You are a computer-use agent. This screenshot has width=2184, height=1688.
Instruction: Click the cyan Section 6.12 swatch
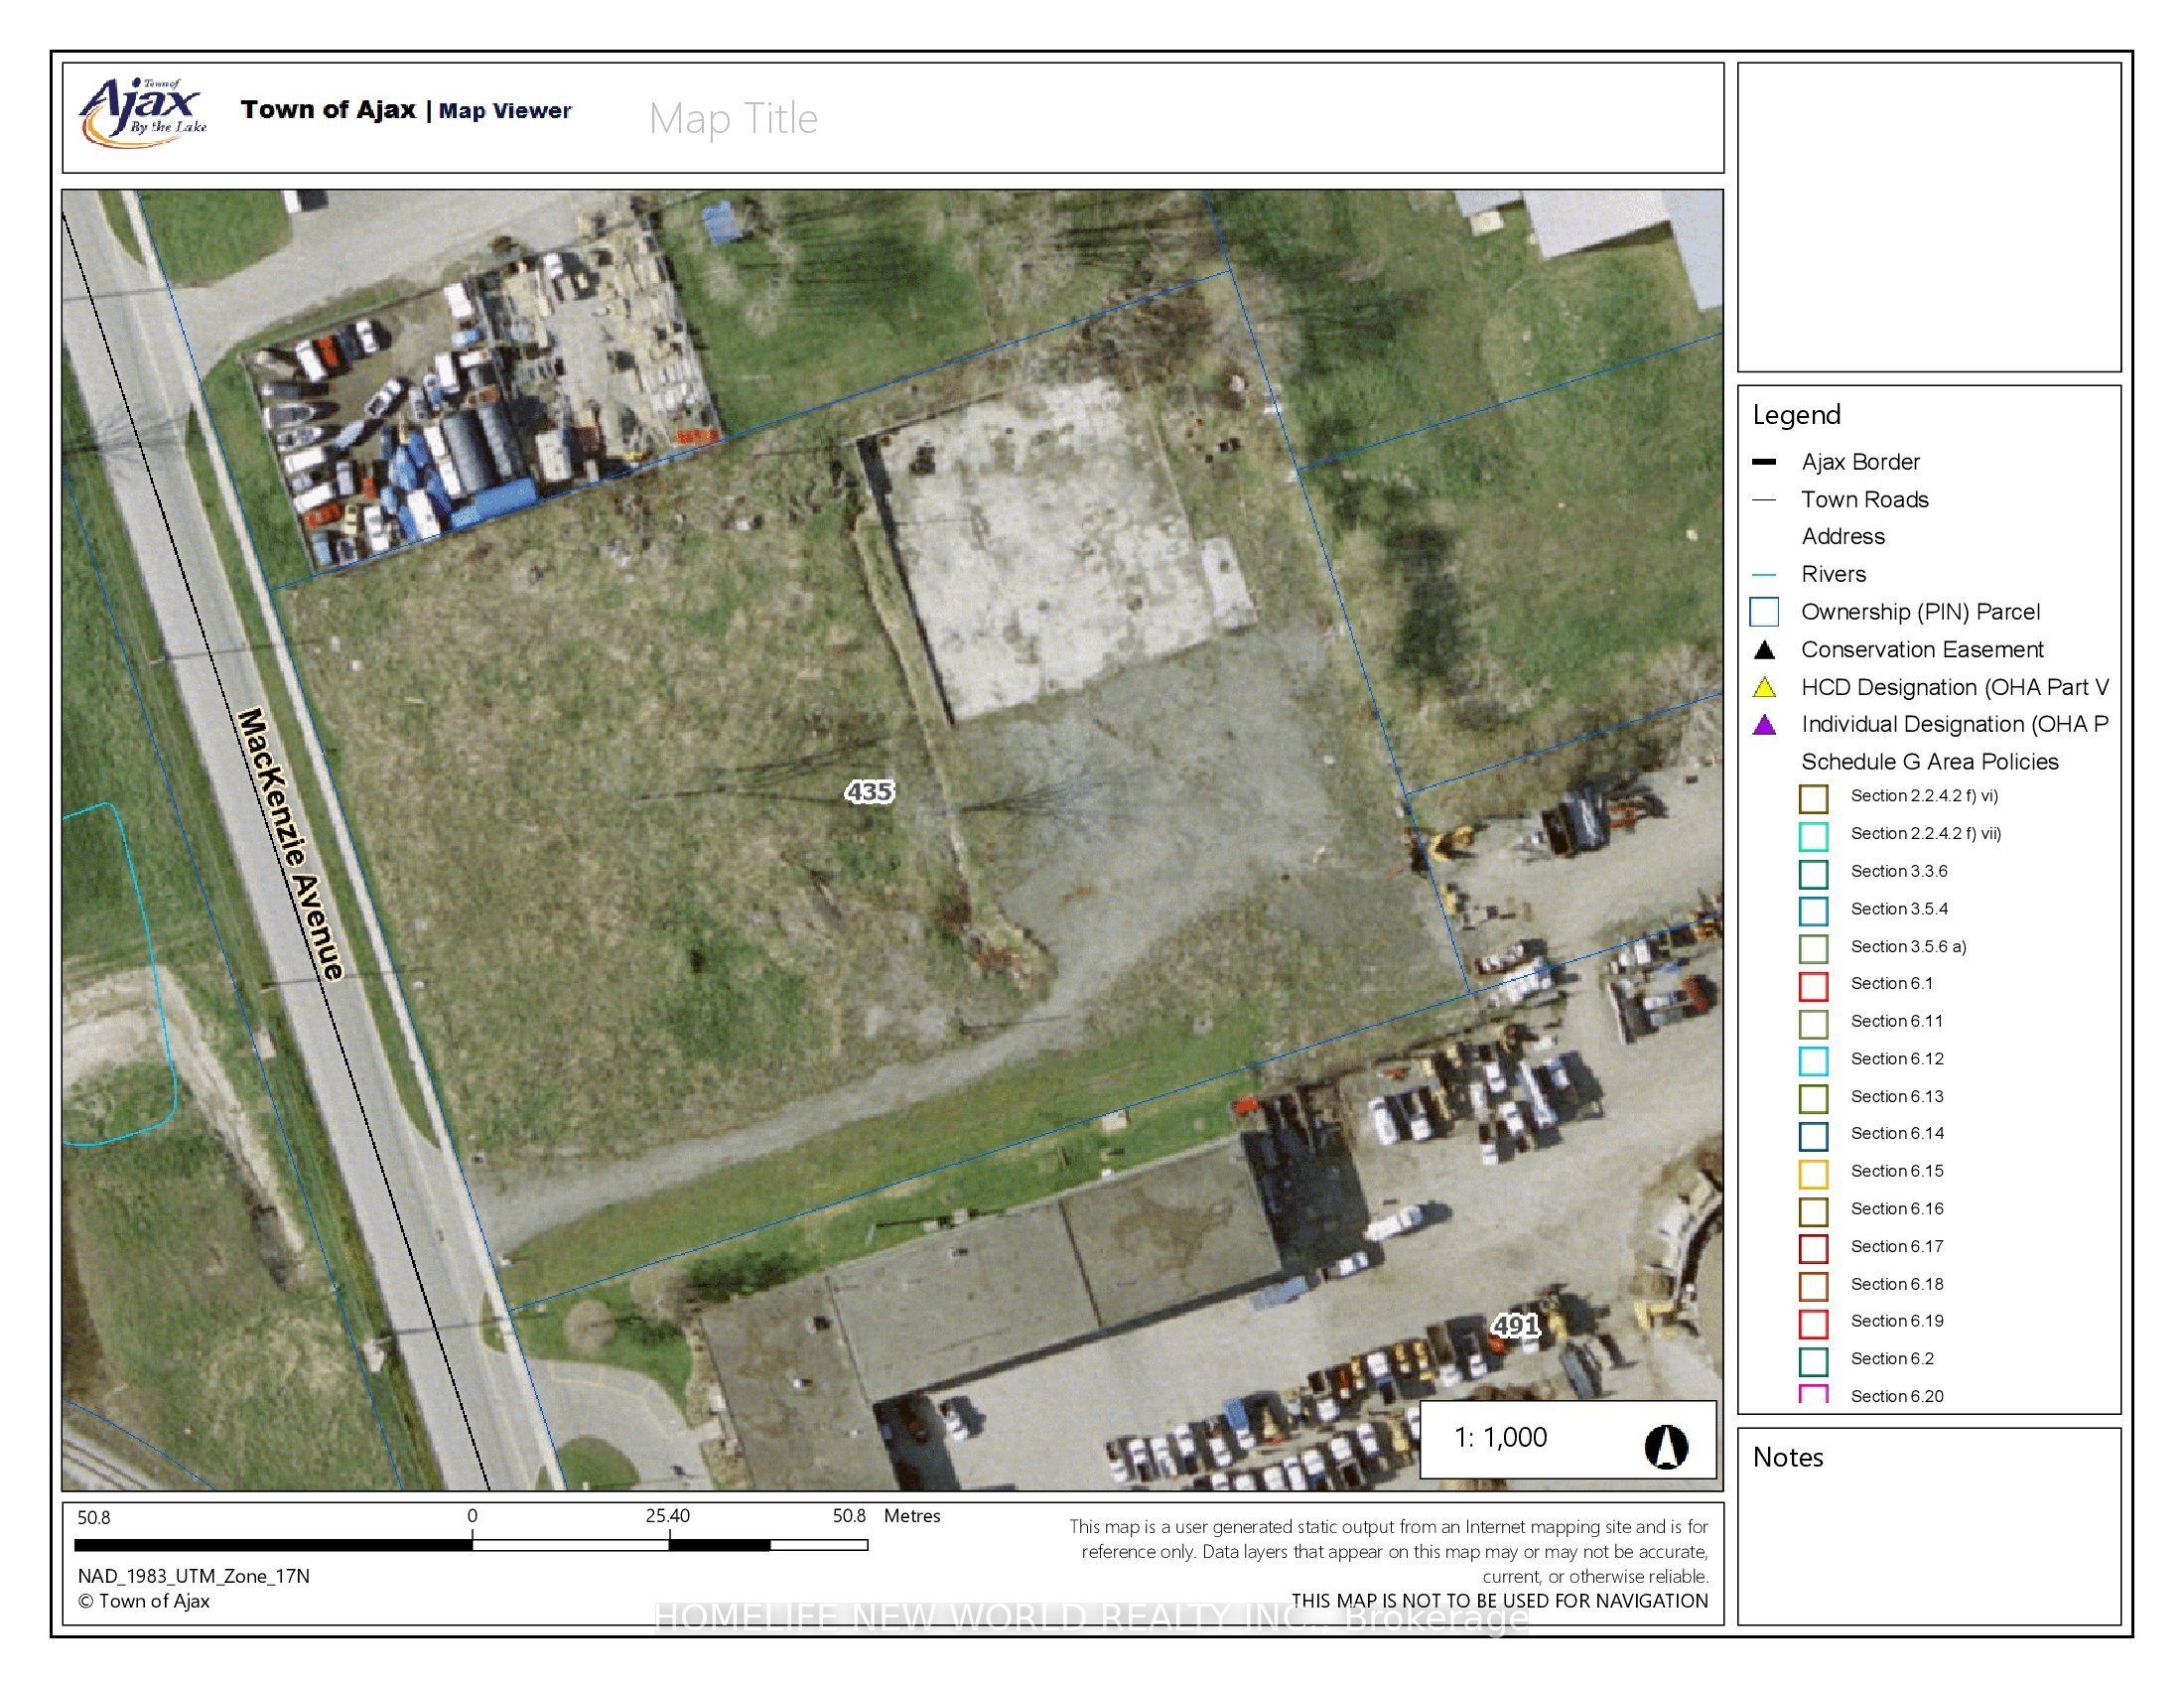[1813, 1061]
